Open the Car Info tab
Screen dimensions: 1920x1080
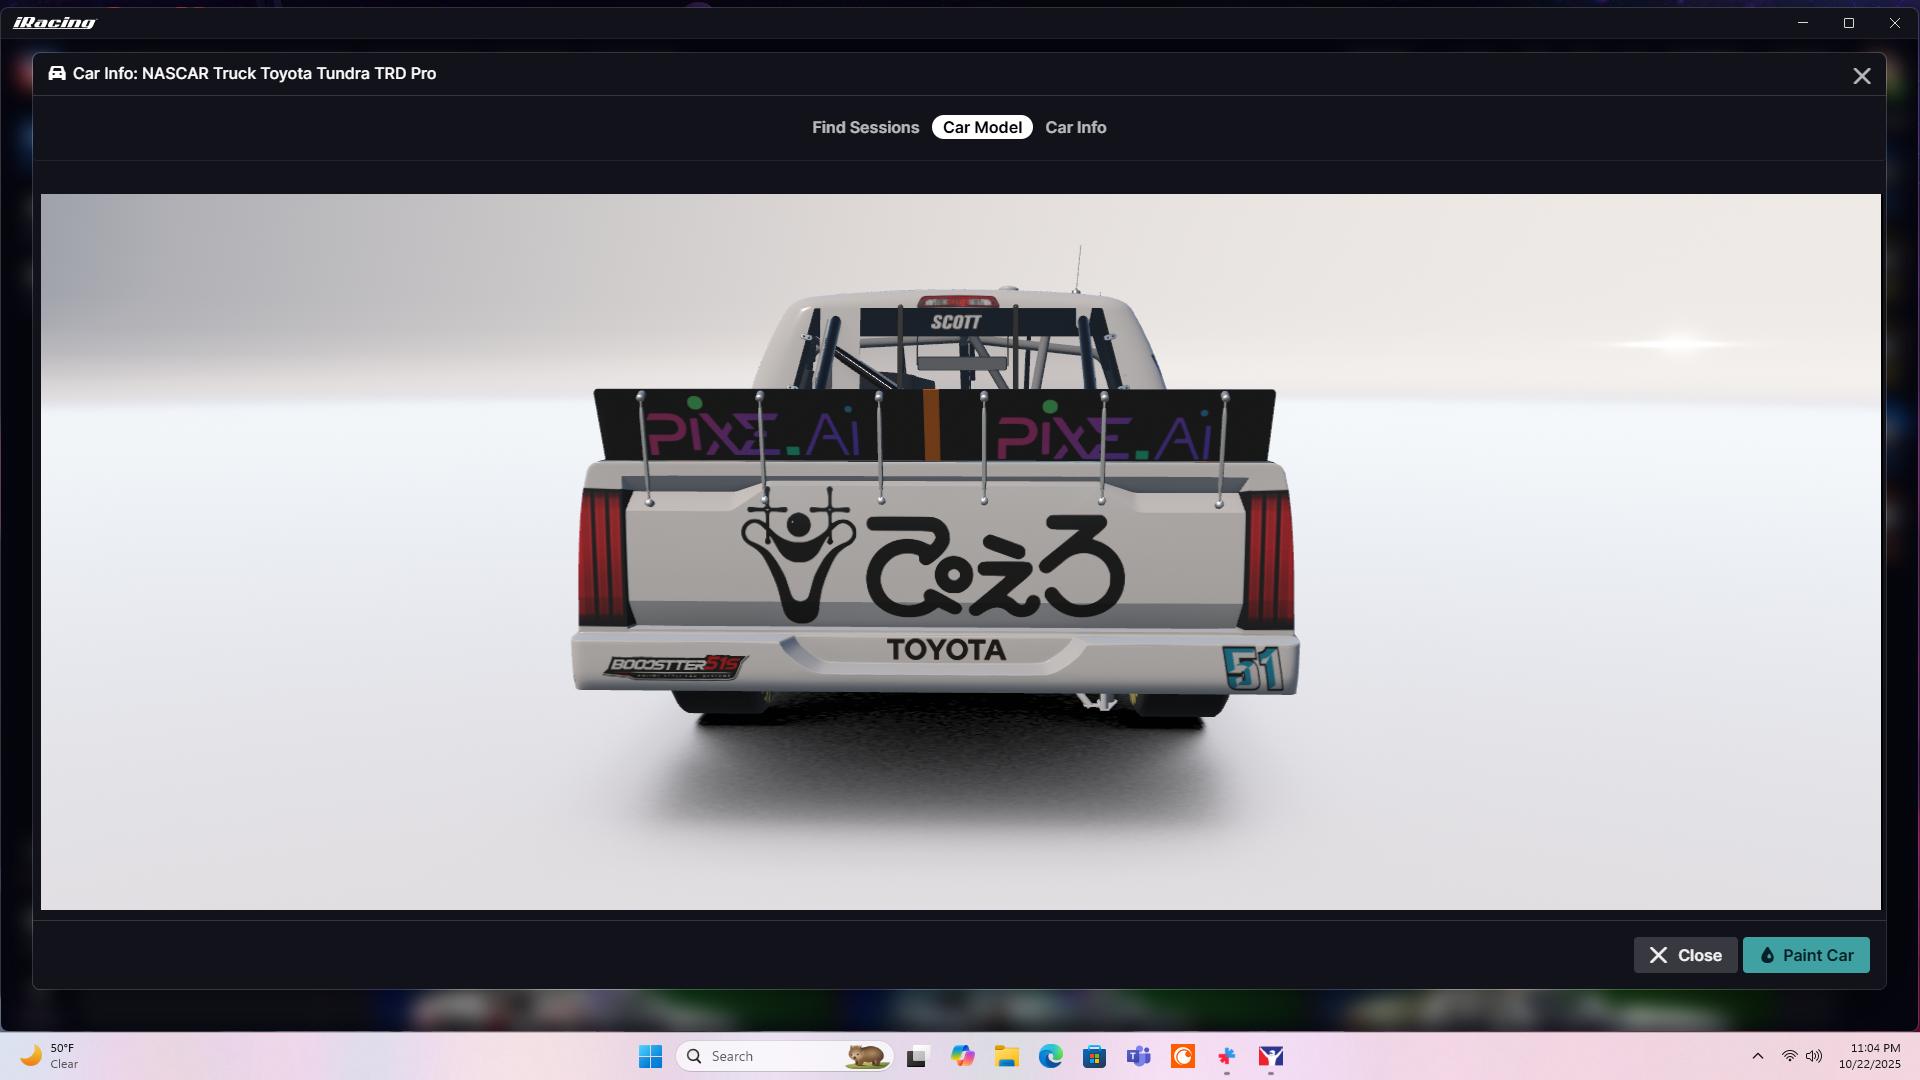pos(1075,127)
